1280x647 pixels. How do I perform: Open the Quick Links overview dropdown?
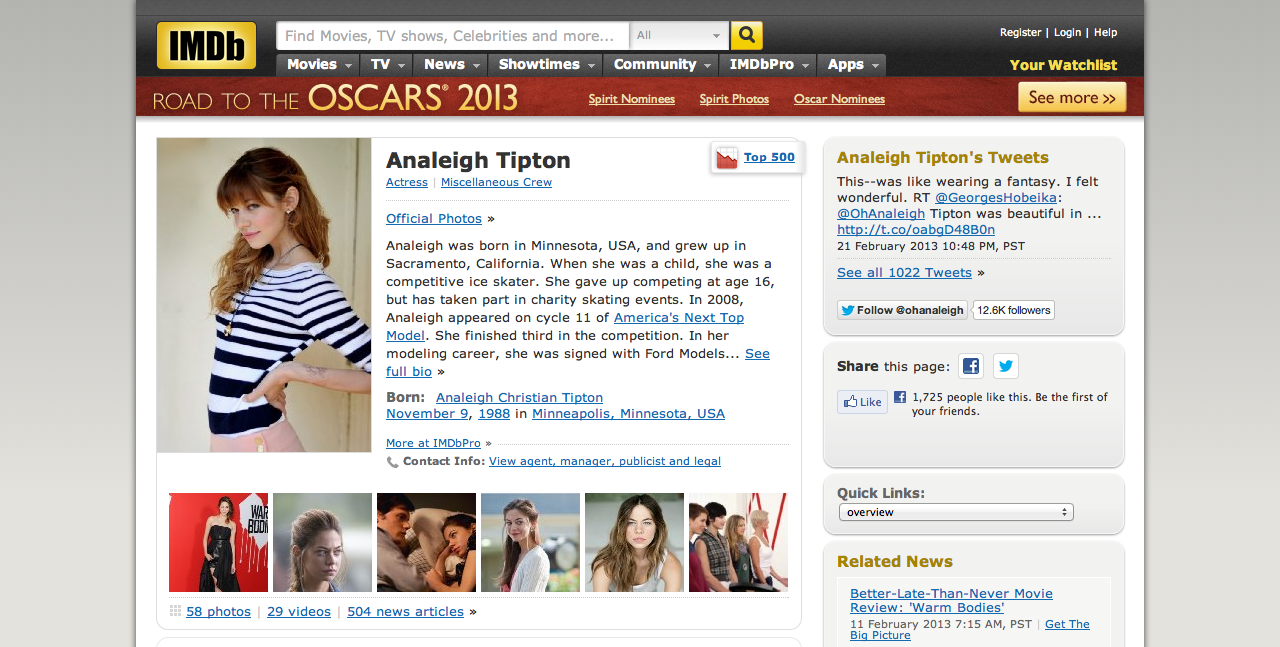pyautogui.click(x=956, y=512)
